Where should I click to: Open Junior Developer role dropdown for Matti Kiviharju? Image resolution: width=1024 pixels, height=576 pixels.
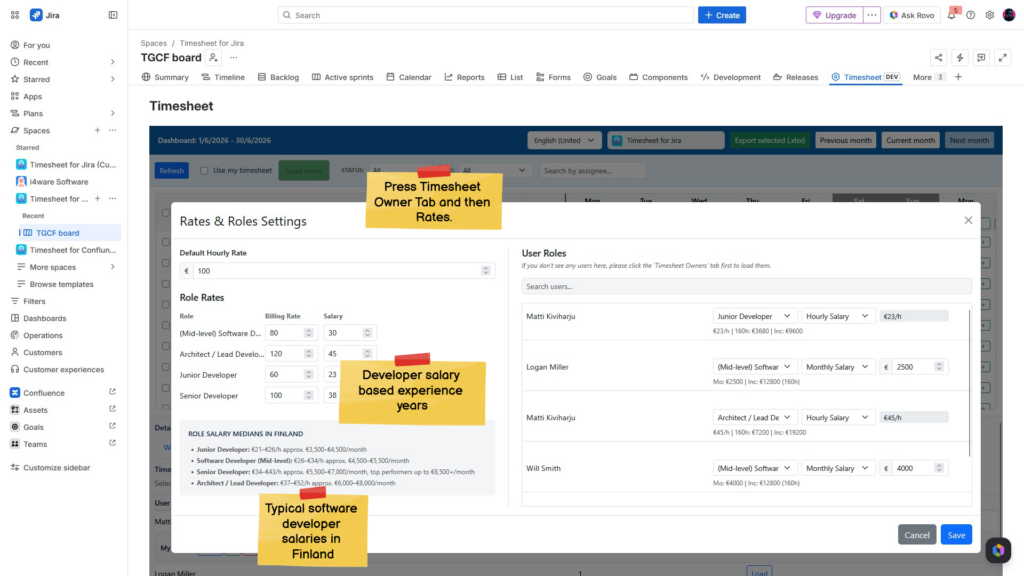click(754, 316)
